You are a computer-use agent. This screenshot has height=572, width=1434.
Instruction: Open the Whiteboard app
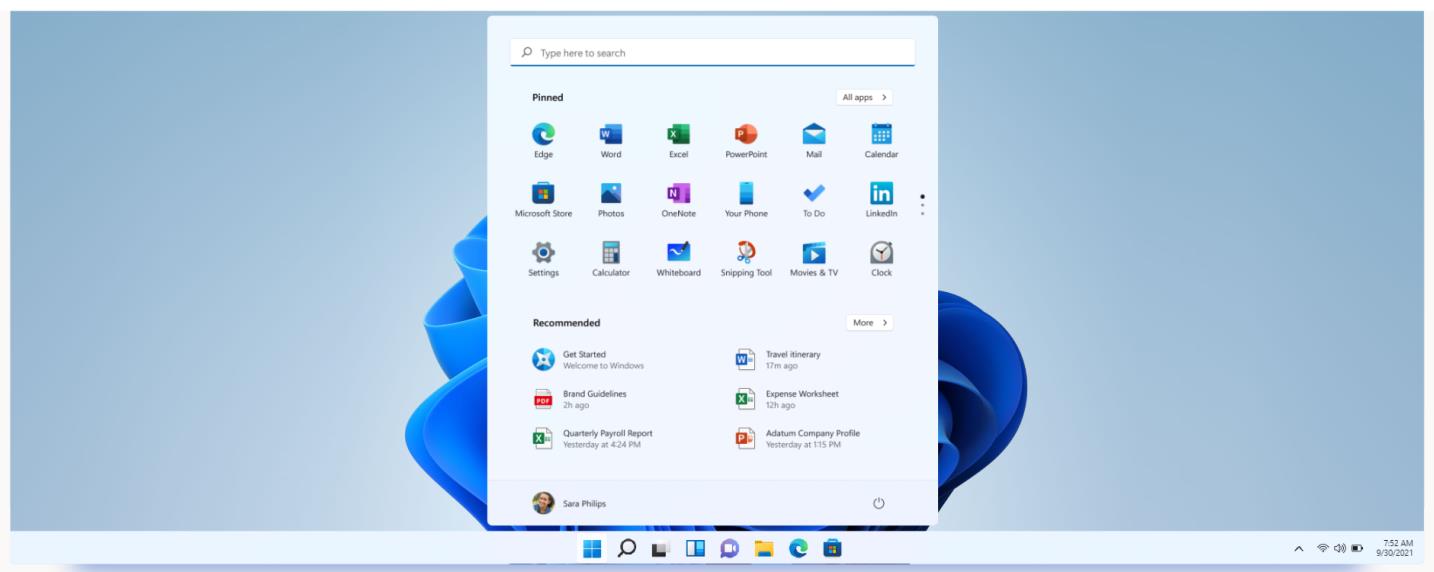coord(678,258)
